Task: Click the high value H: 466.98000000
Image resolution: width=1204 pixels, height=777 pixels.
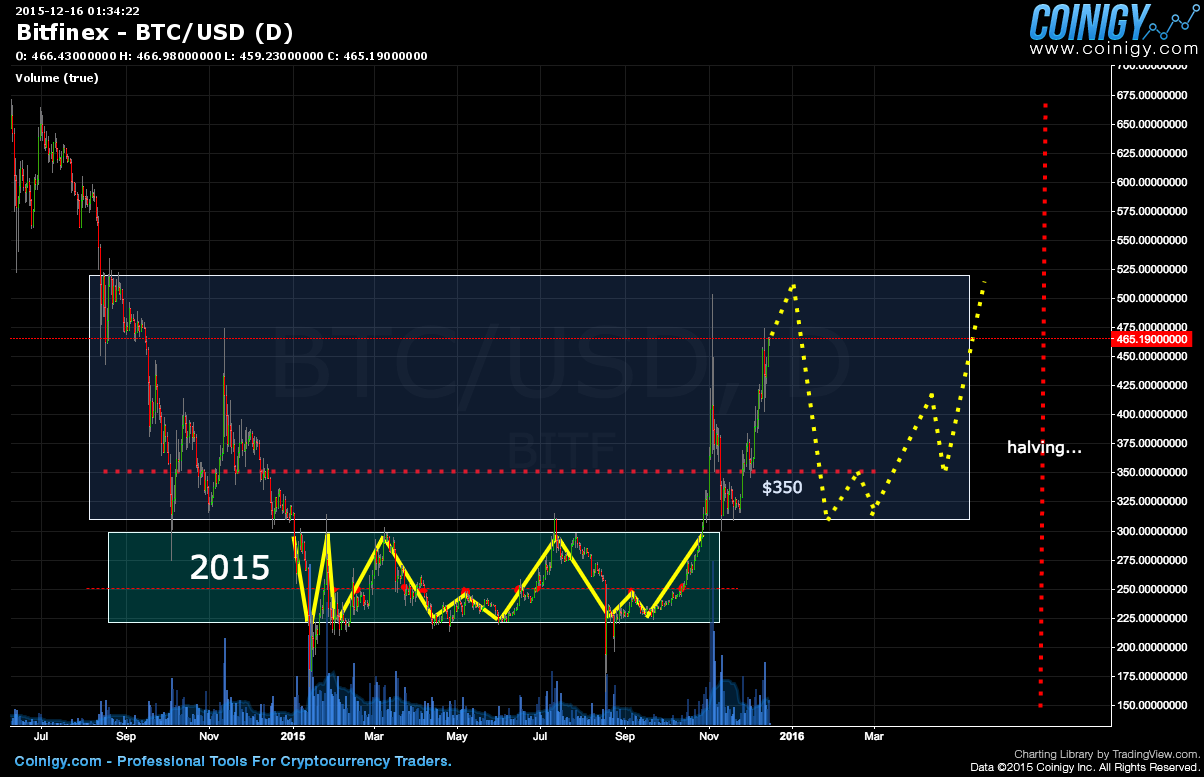Action: (x=169, y=56)
